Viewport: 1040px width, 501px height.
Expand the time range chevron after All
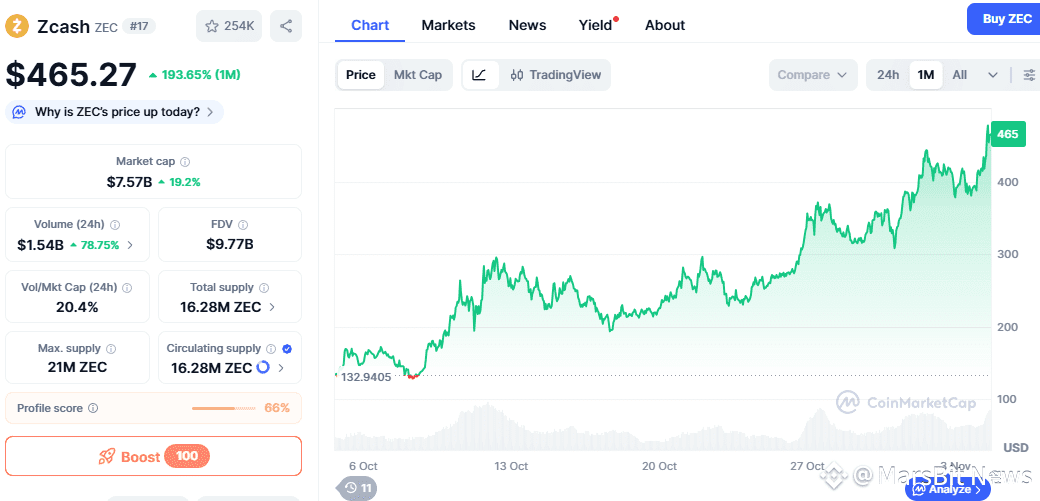[992, 75]
